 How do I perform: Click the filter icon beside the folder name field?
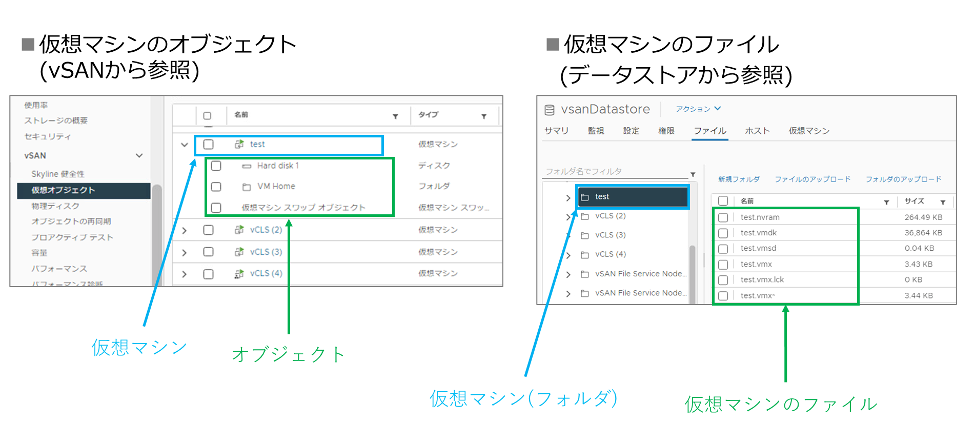tap(692, 174)
